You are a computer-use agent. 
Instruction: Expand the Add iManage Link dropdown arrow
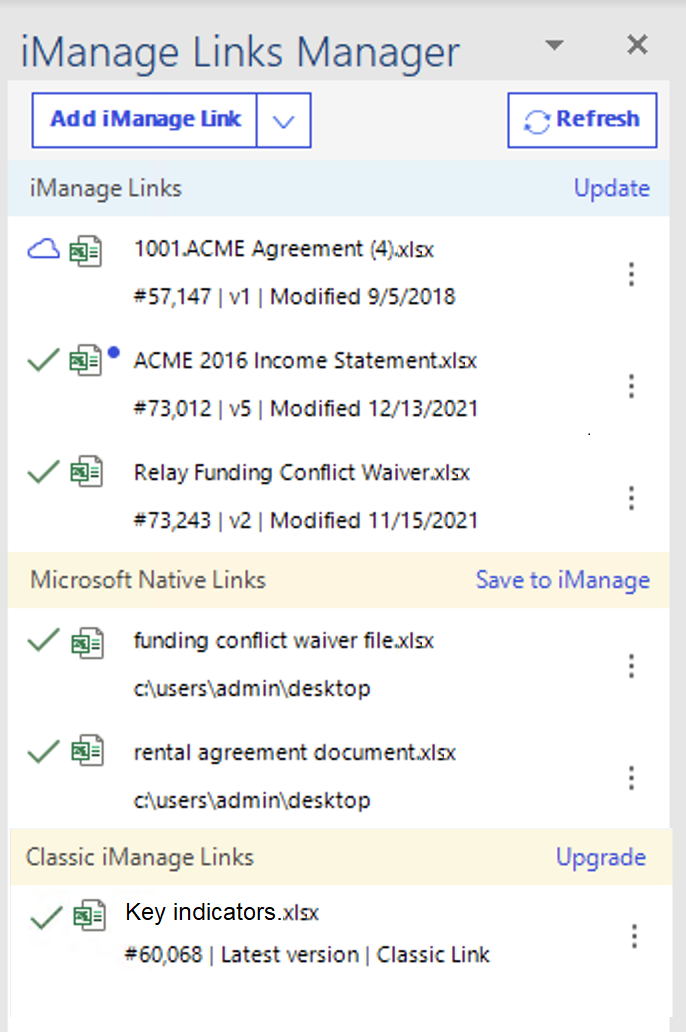coord(284,121)
